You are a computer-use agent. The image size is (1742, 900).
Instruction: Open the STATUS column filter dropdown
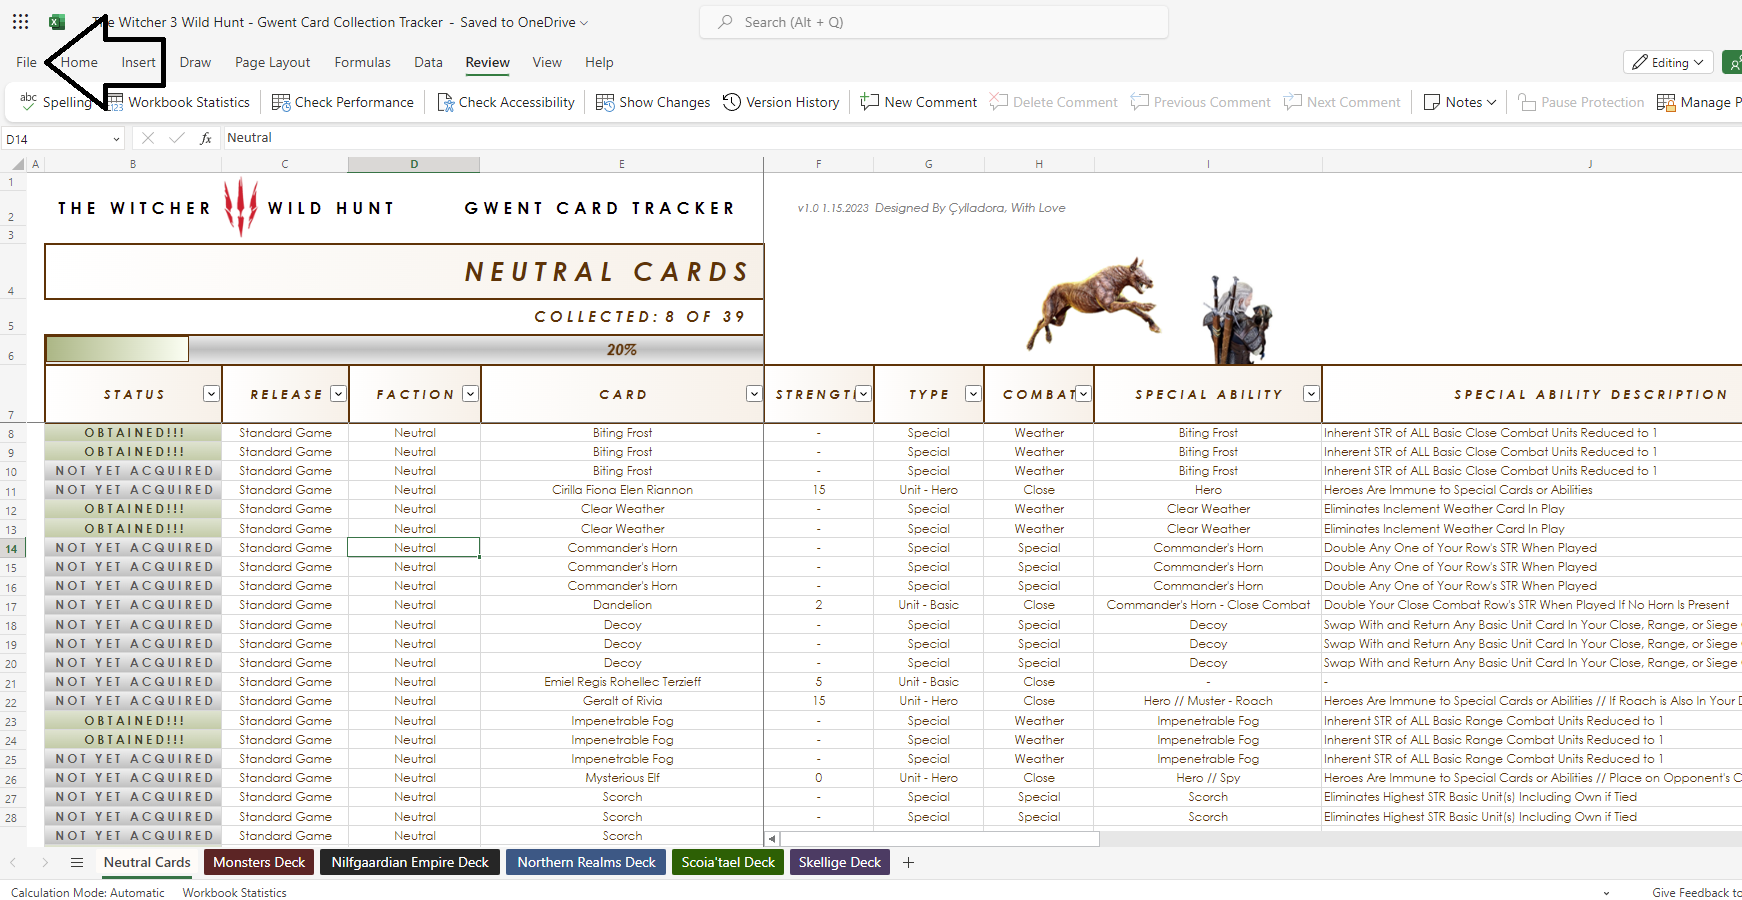(211, 394)
